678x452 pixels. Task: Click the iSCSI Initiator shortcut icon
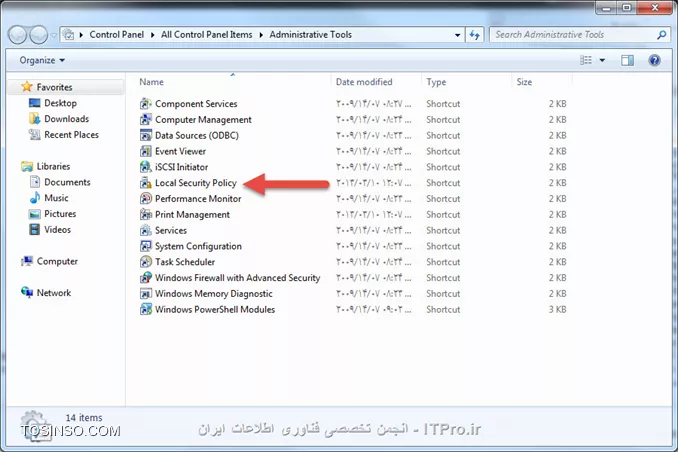tap(146, 167)
